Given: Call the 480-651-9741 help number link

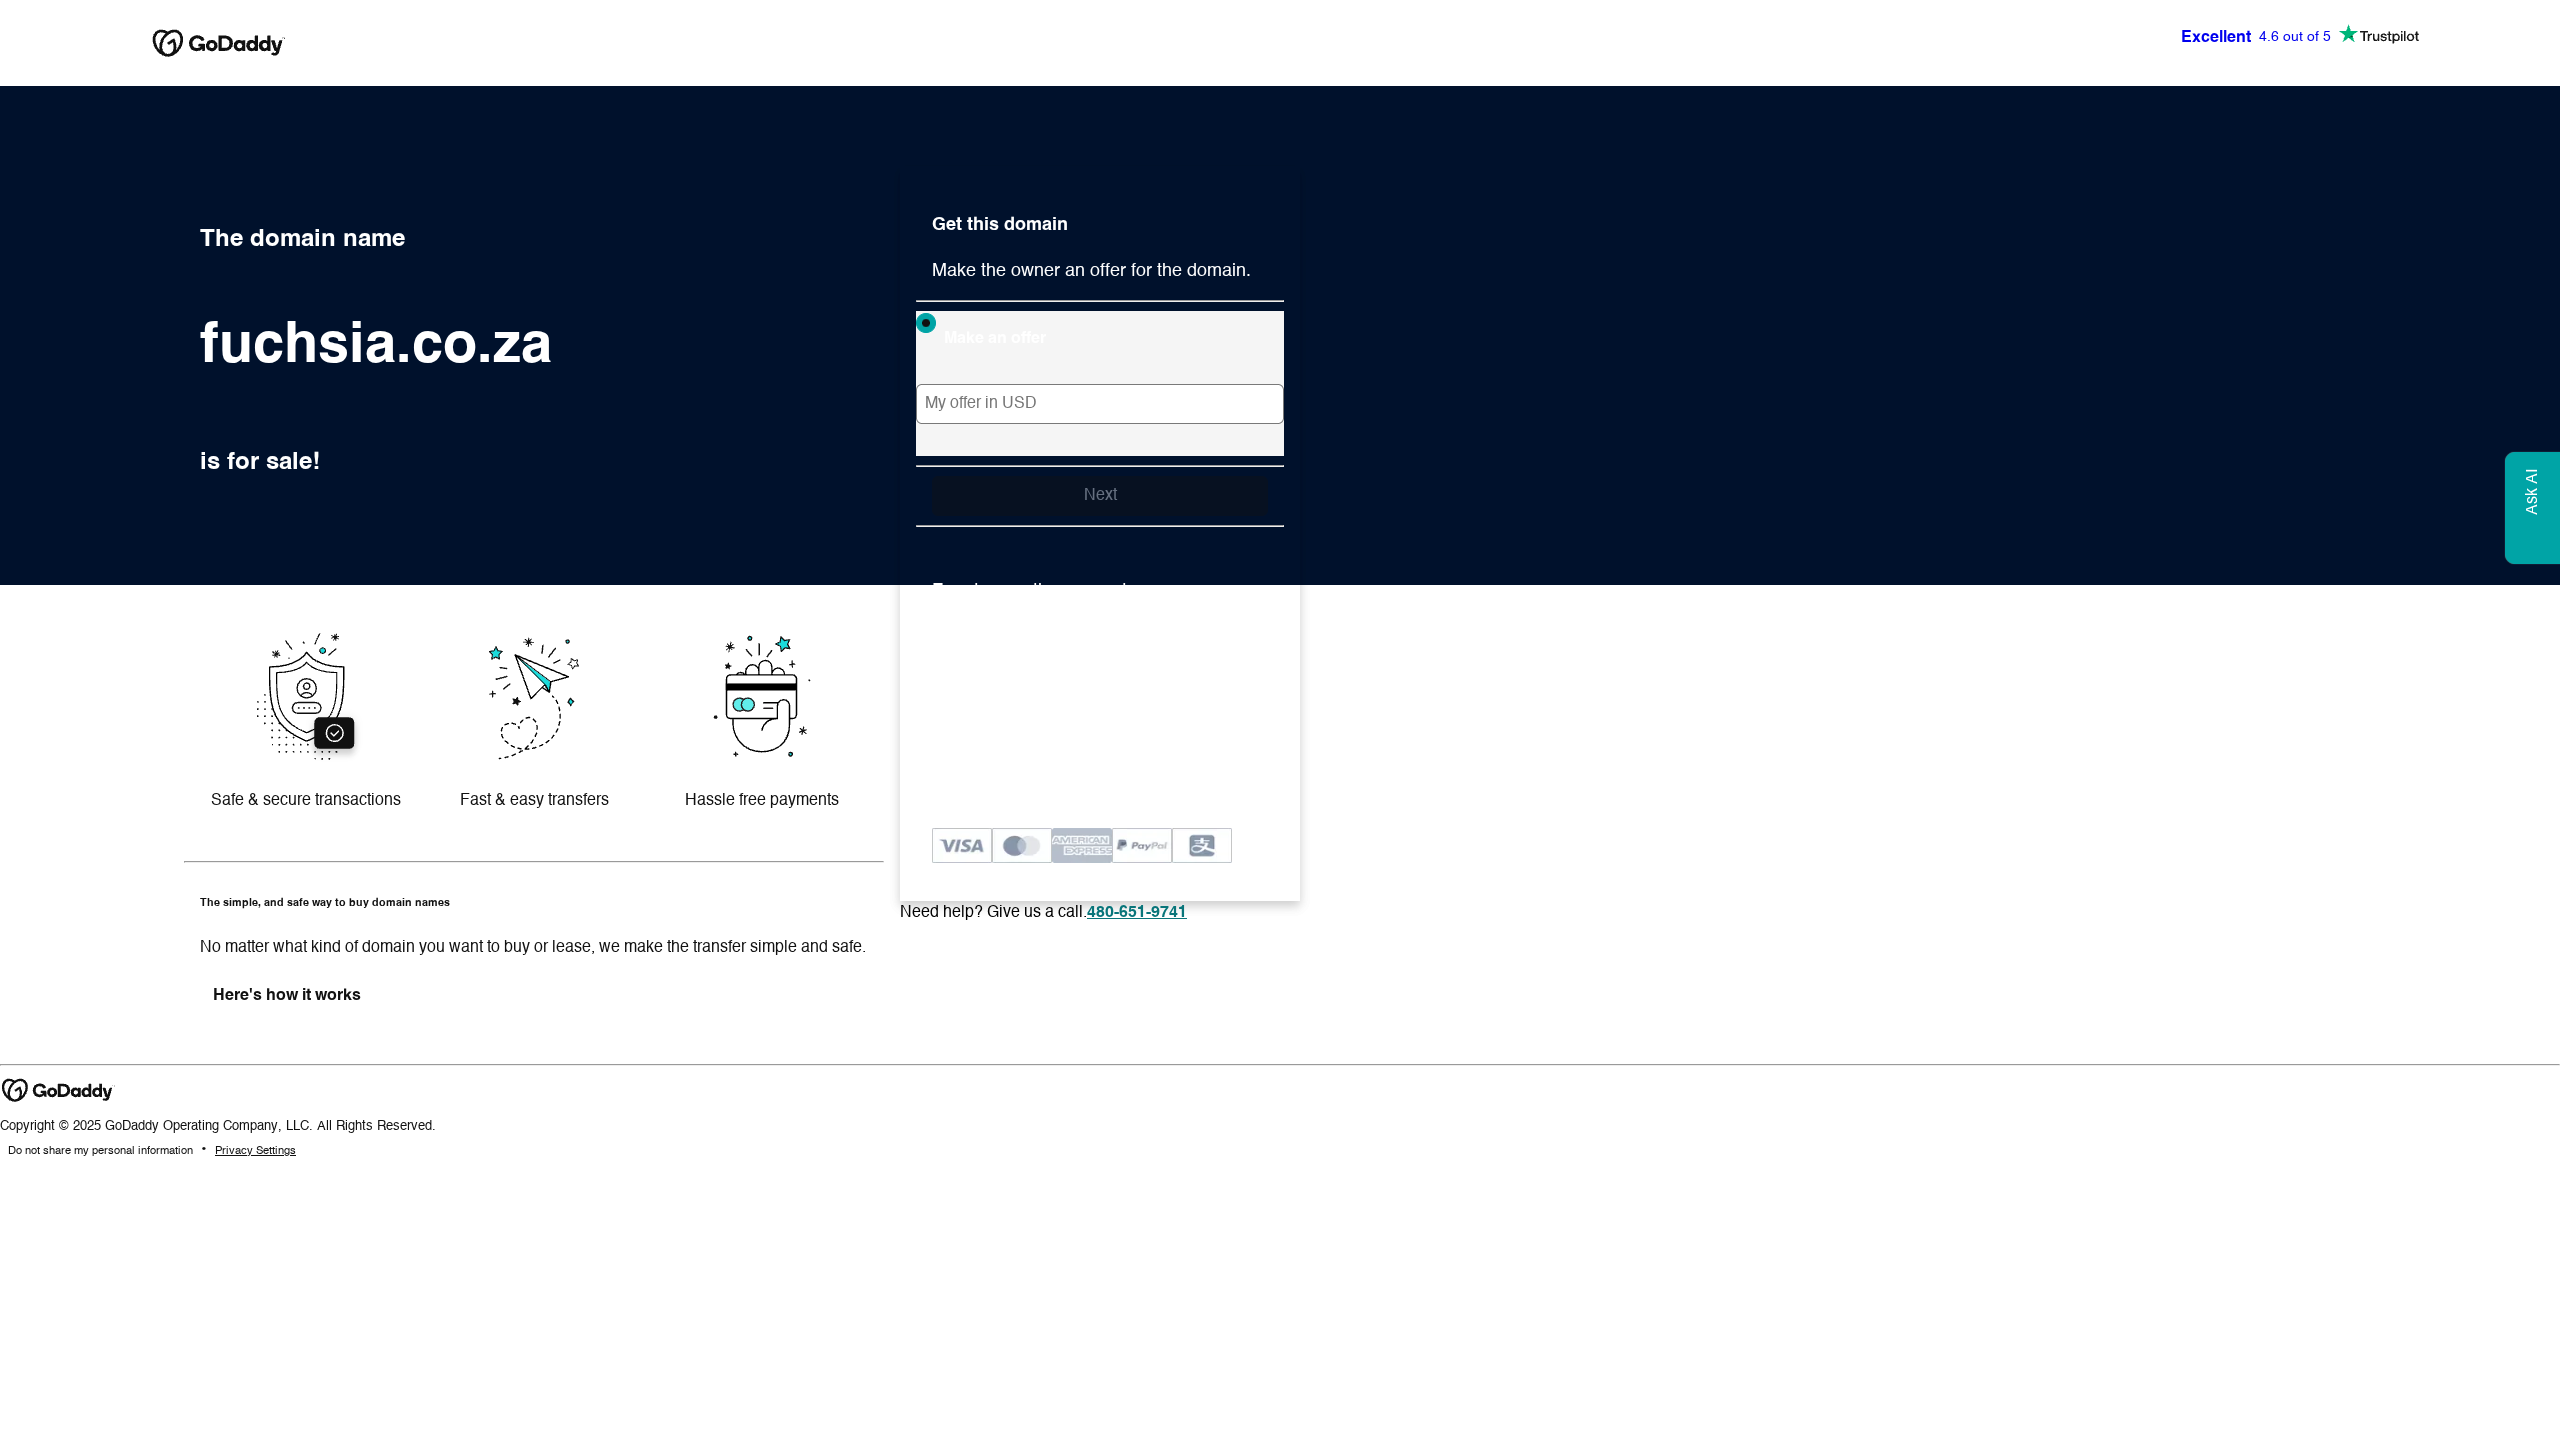Looking at the screenshot, I should click(1136, 911).
